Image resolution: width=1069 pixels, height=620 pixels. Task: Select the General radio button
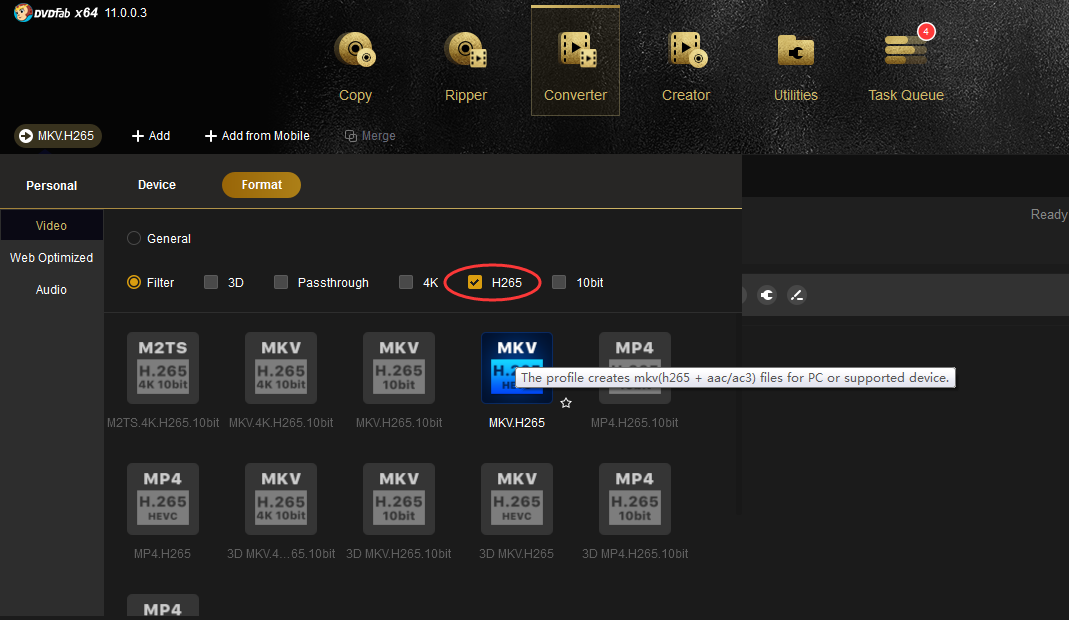(x=134, y=238)
